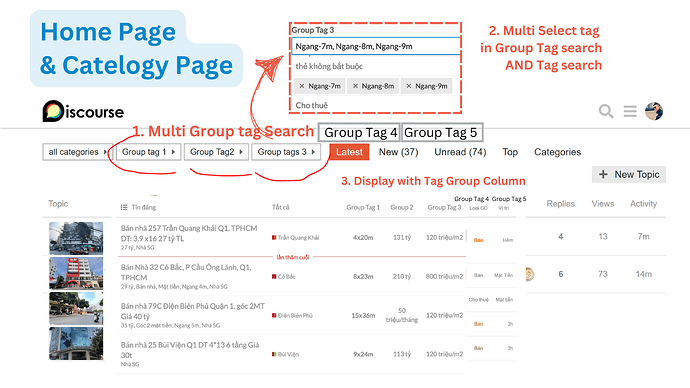Open the Group tags 3 dropdown
Viewport: 690px width, 388px height.
pyautogui.click(x=286, y=152)
